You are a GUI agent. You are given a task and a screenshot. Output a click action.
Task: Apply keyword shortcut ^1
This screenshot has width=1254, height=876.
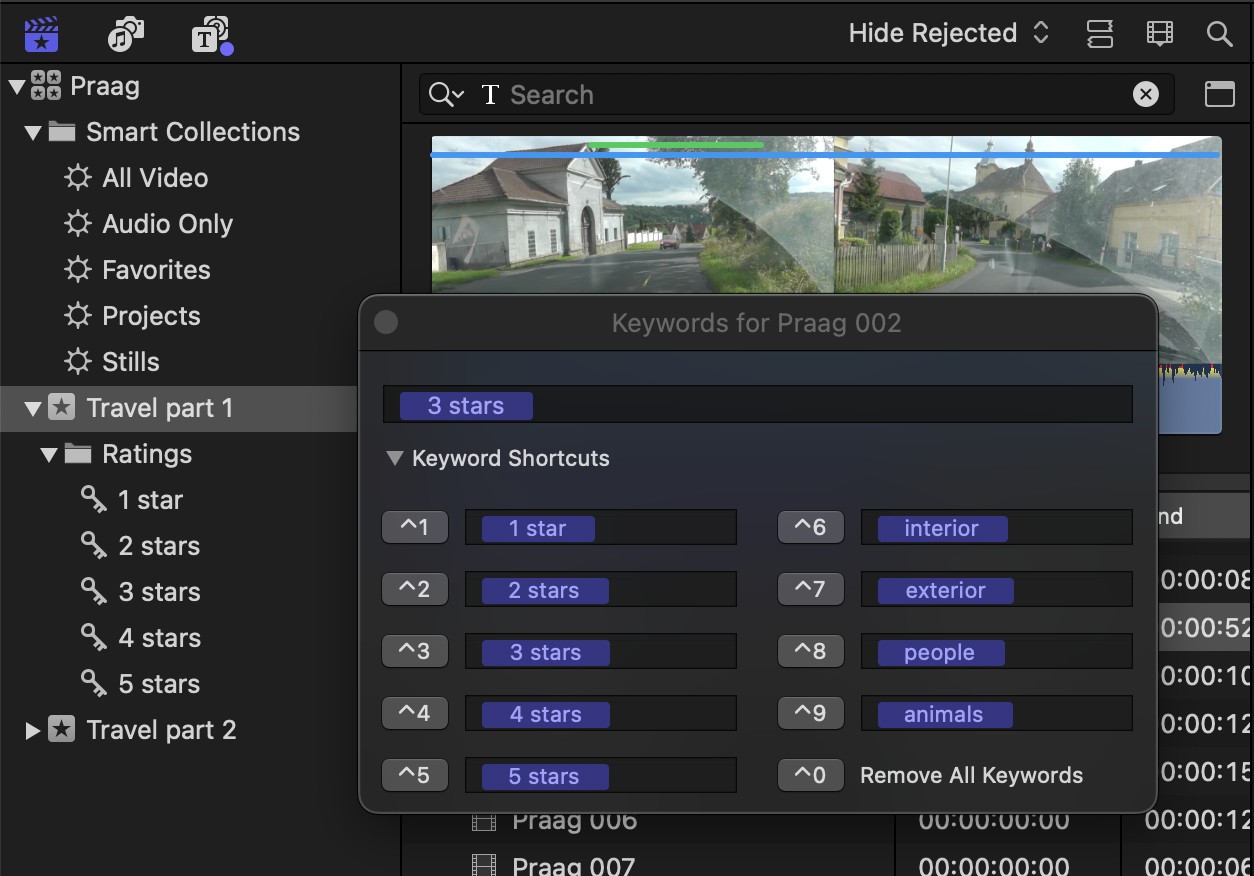pos(415,527)
